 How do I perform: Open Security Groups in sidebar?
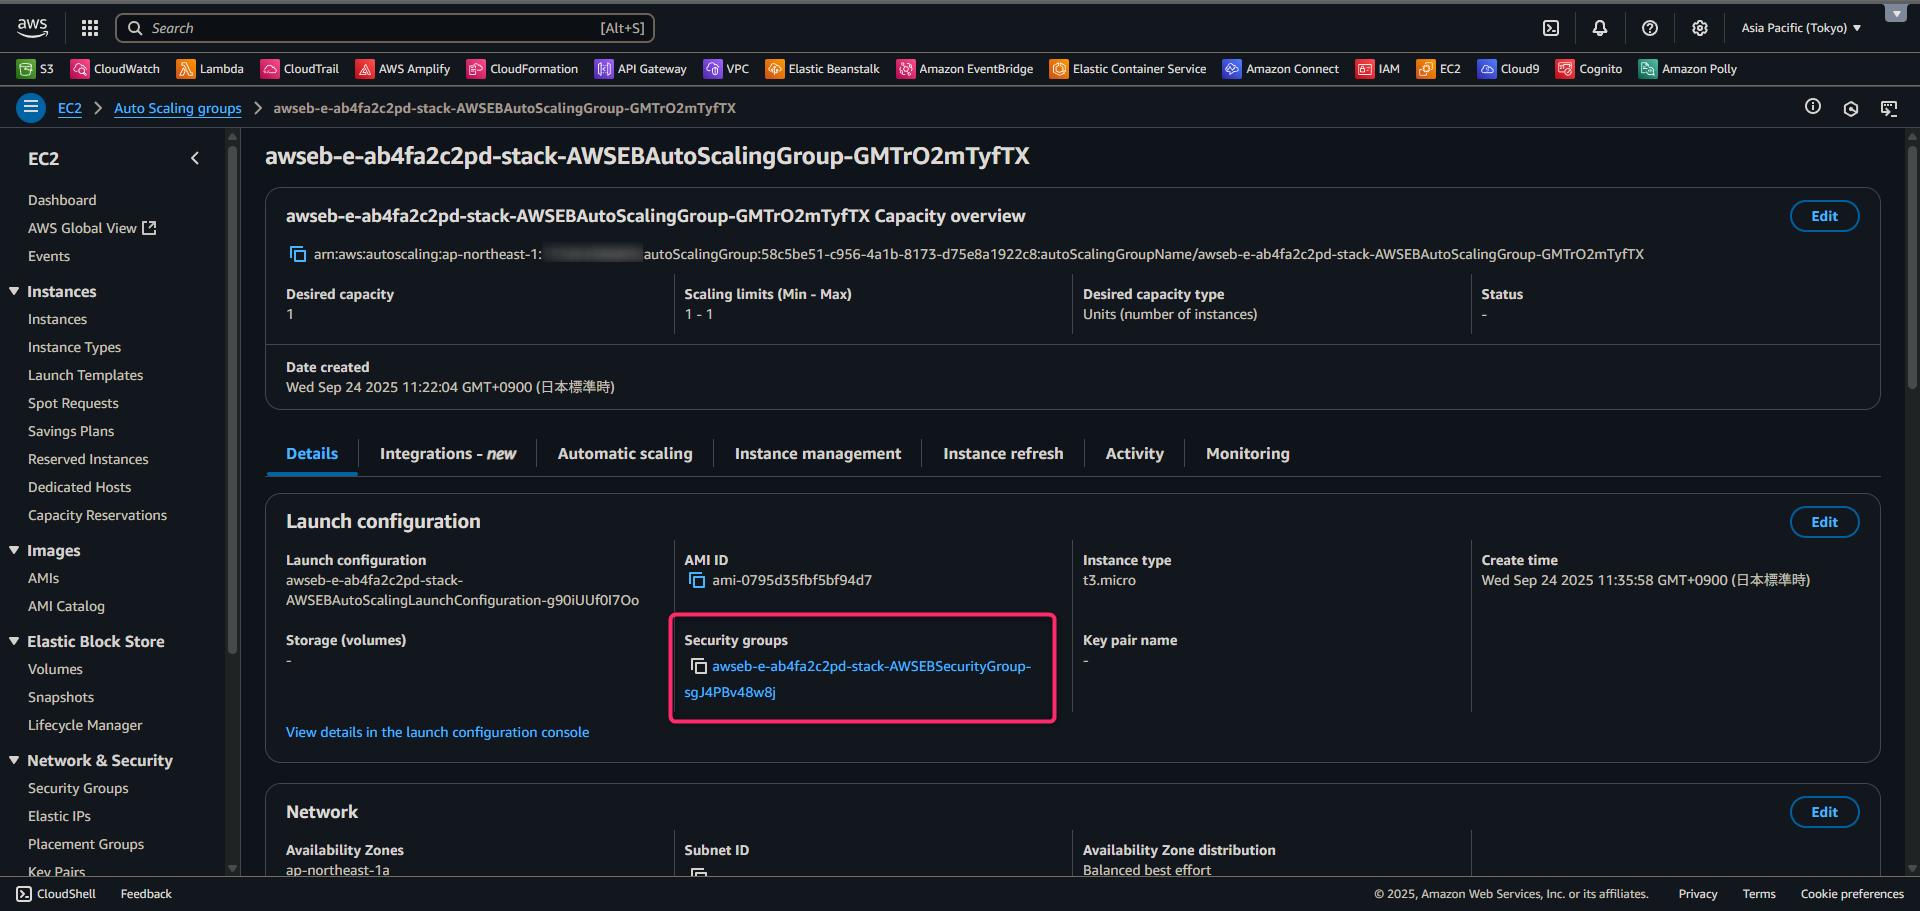click(x=78, y=788)
